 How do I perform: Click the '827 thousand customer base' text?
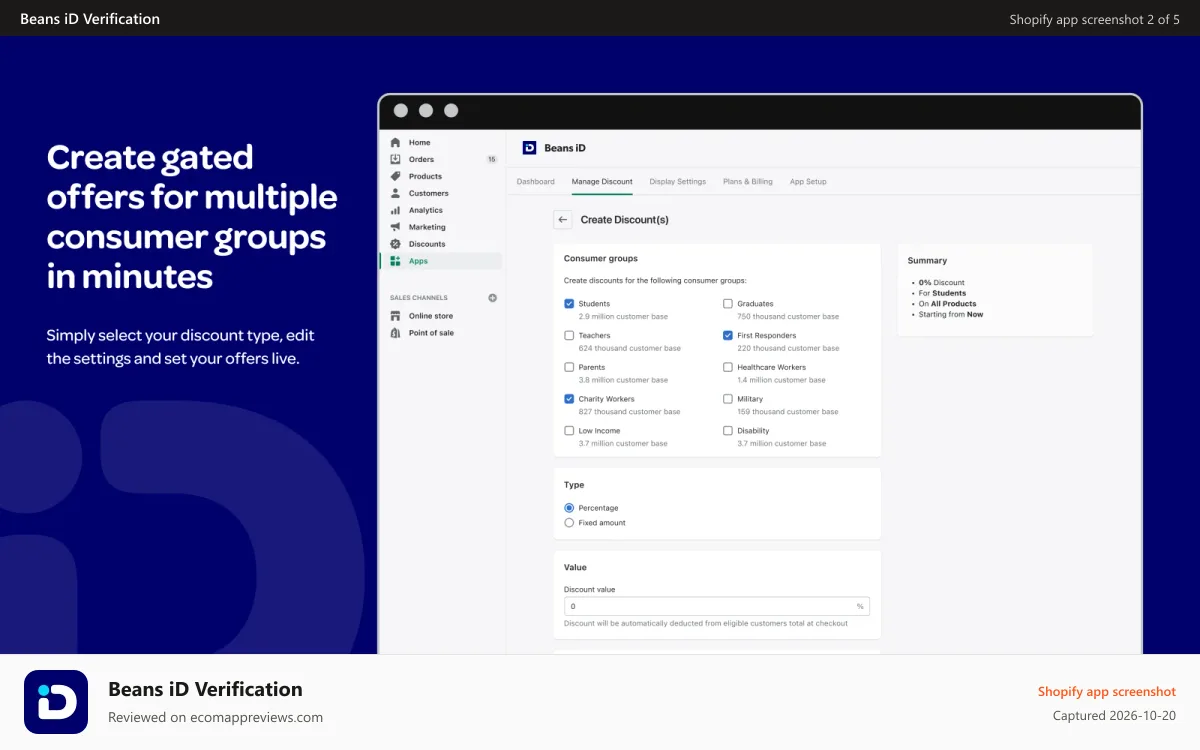tap(629, 412)
